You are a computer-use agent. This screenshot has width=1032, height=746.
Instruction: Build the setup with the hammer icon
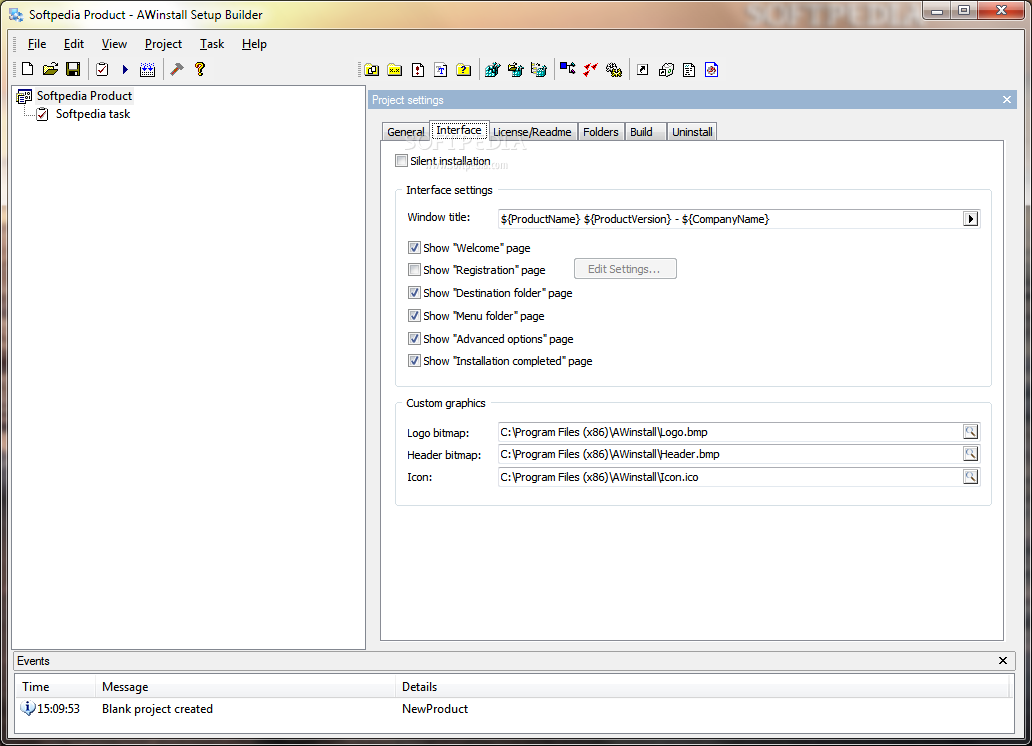point(176,69)
